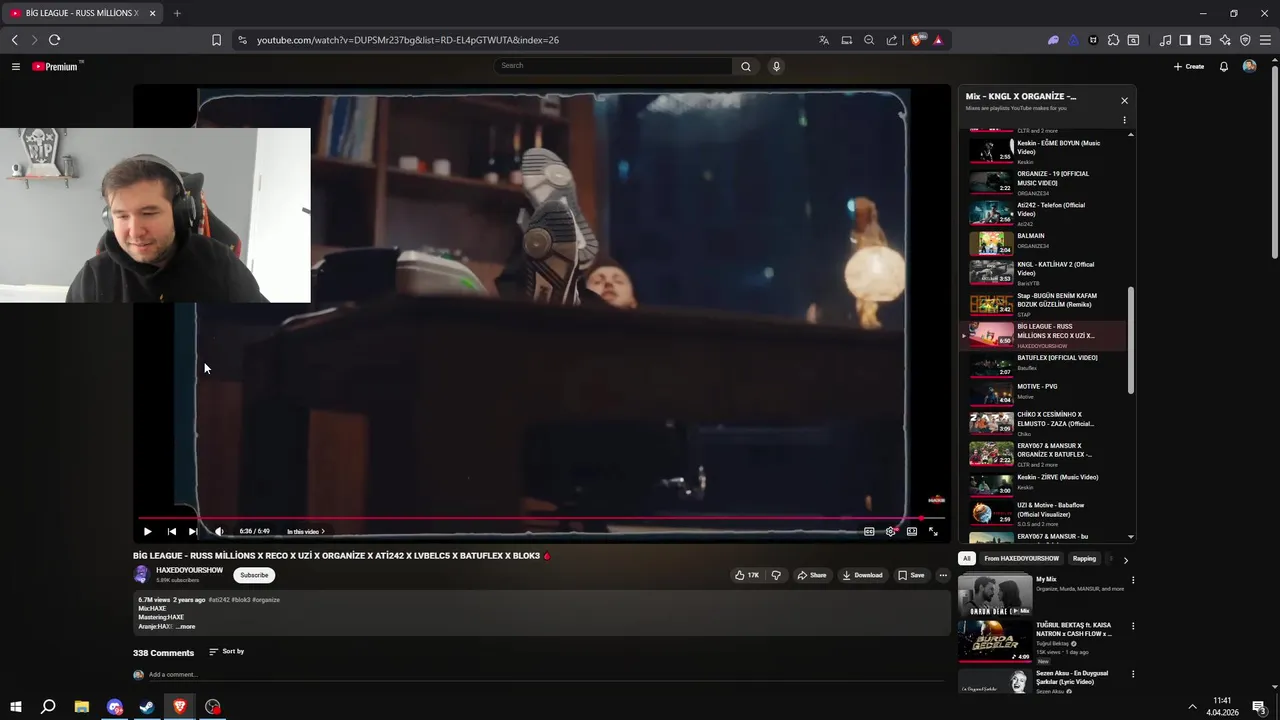Select 'Keskin - ZİRVE (Music Video)' playlist item

click(1043, 484)
